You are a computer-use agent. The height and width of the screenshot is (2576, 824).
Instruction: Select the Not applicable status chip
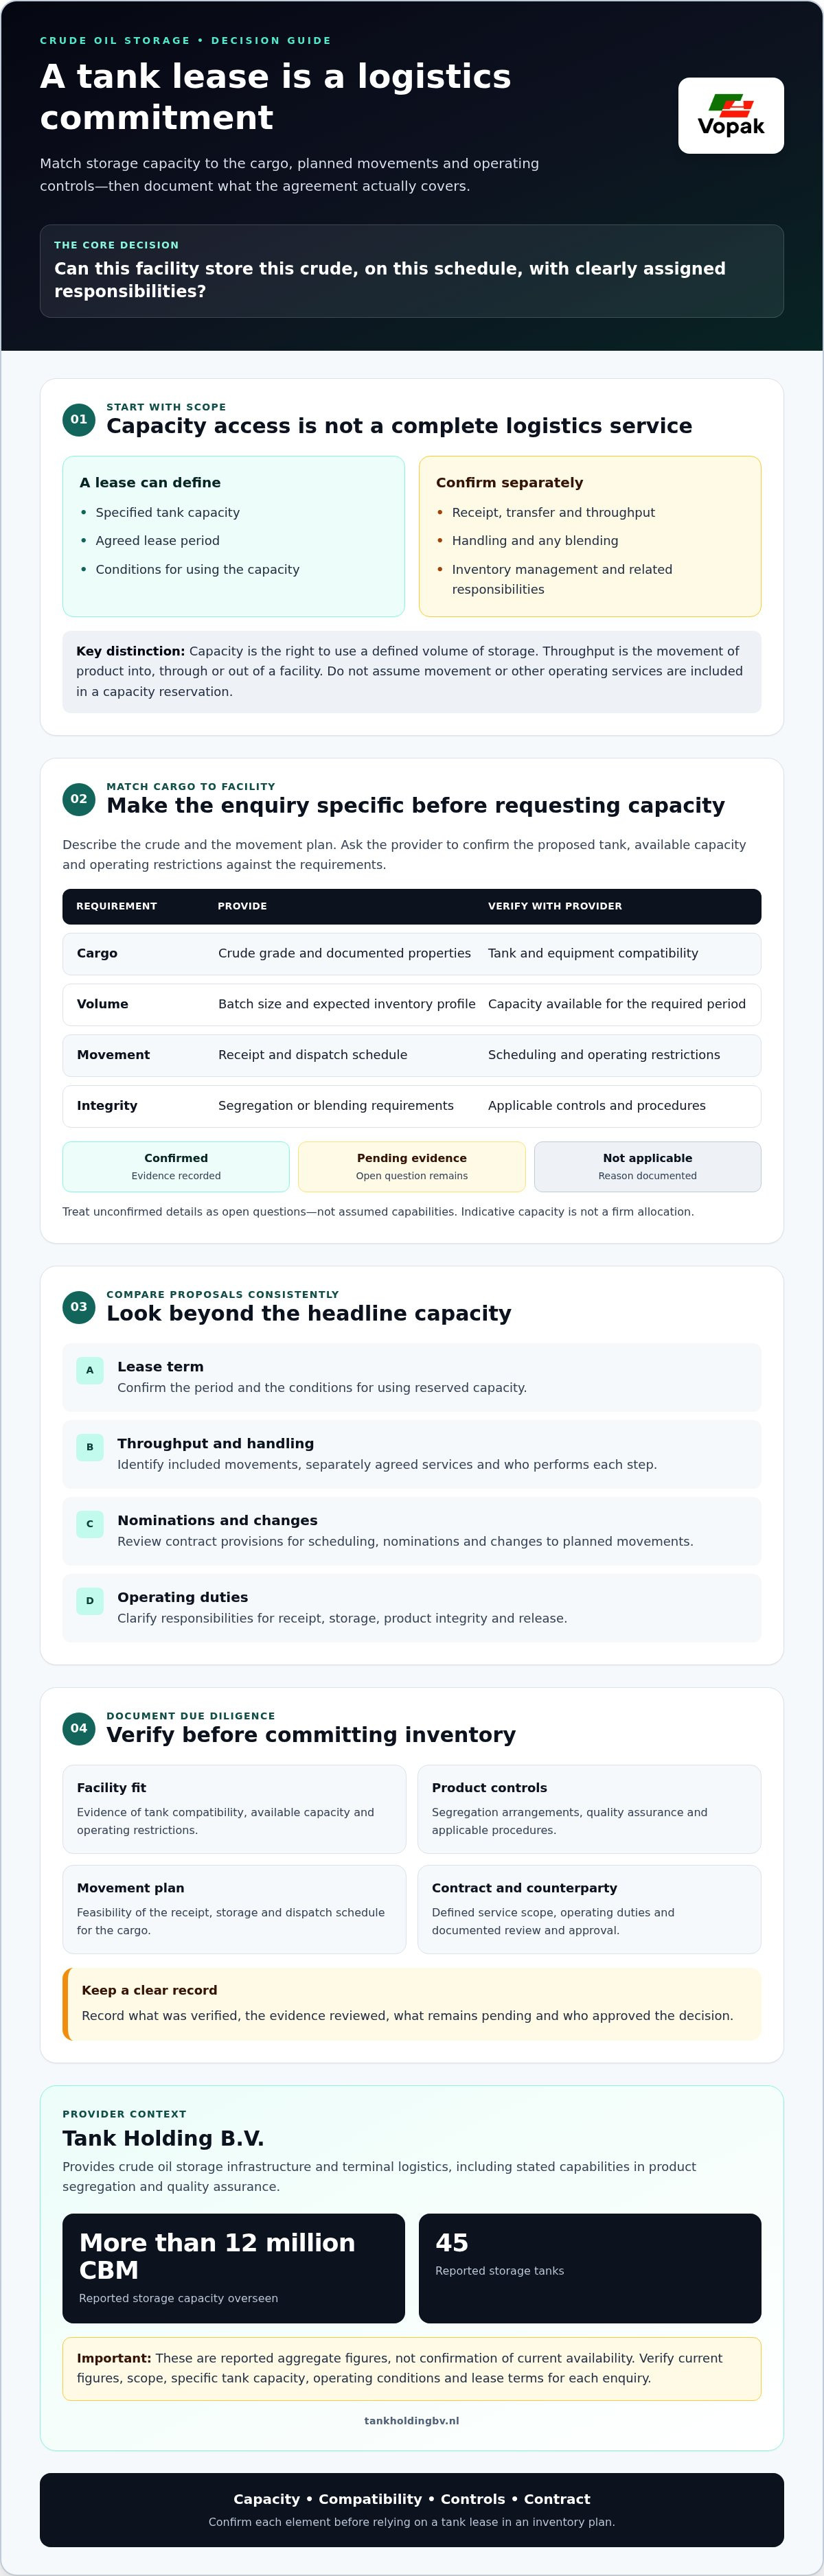click(648, 1166)
